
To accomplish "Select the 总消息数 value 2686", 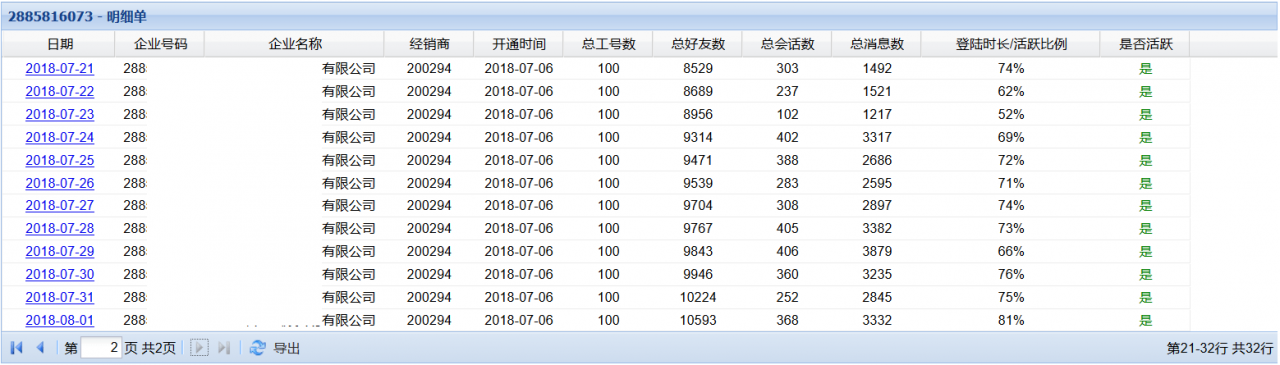I will pos(877,160).
